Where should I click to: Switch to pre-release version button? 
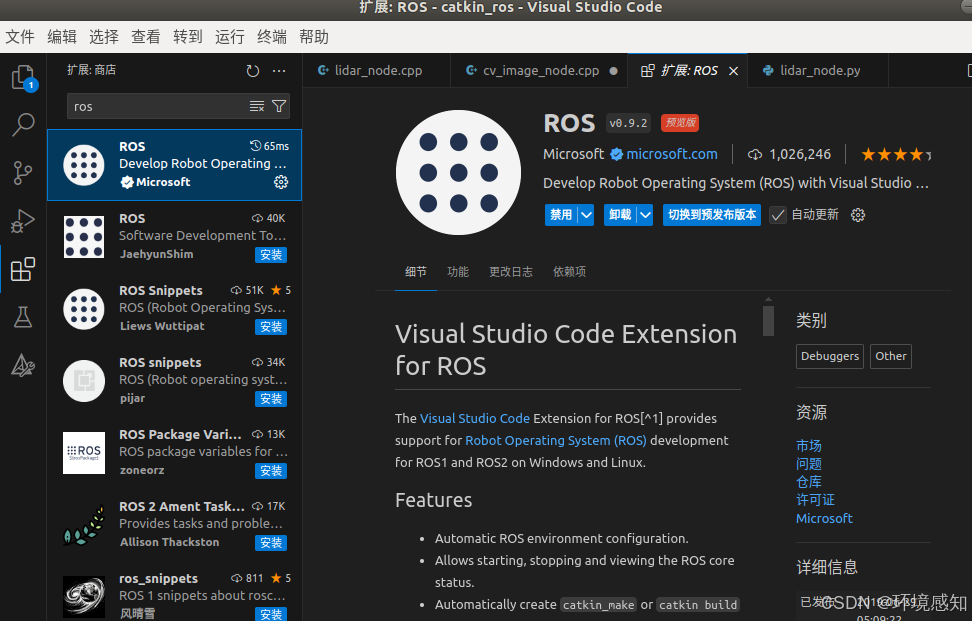click(x=712, y=215)
